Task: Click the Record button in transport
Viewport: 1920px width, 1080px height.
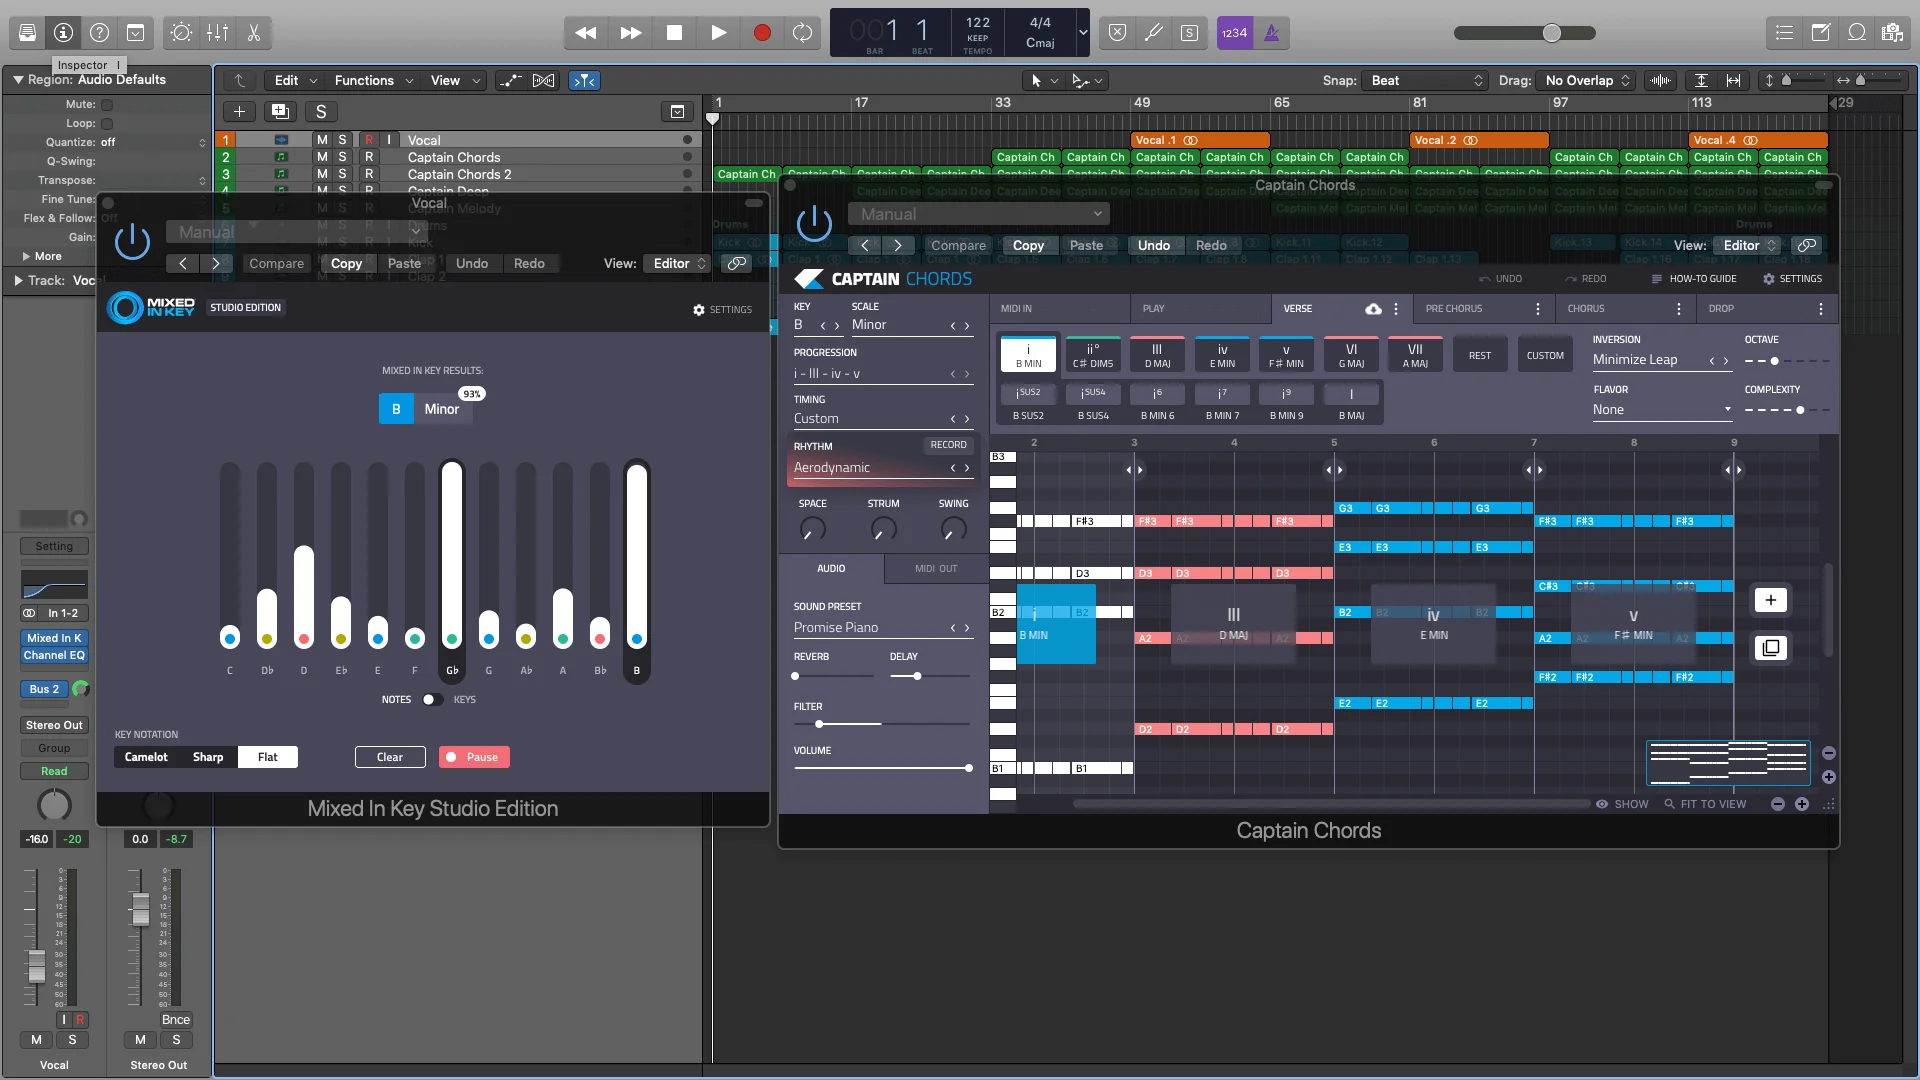Action: pyautogui.click(x=761, y=33)
